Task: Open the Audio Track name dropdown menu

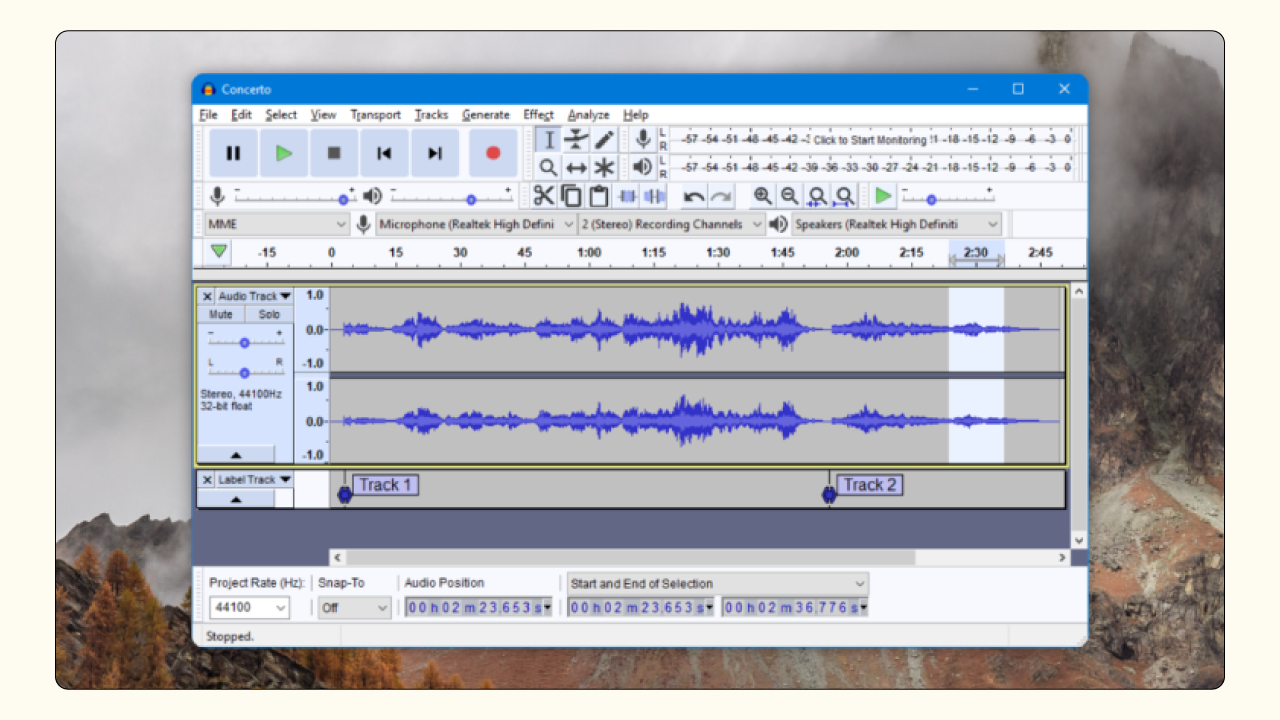Action: click(x=254, y=296)
